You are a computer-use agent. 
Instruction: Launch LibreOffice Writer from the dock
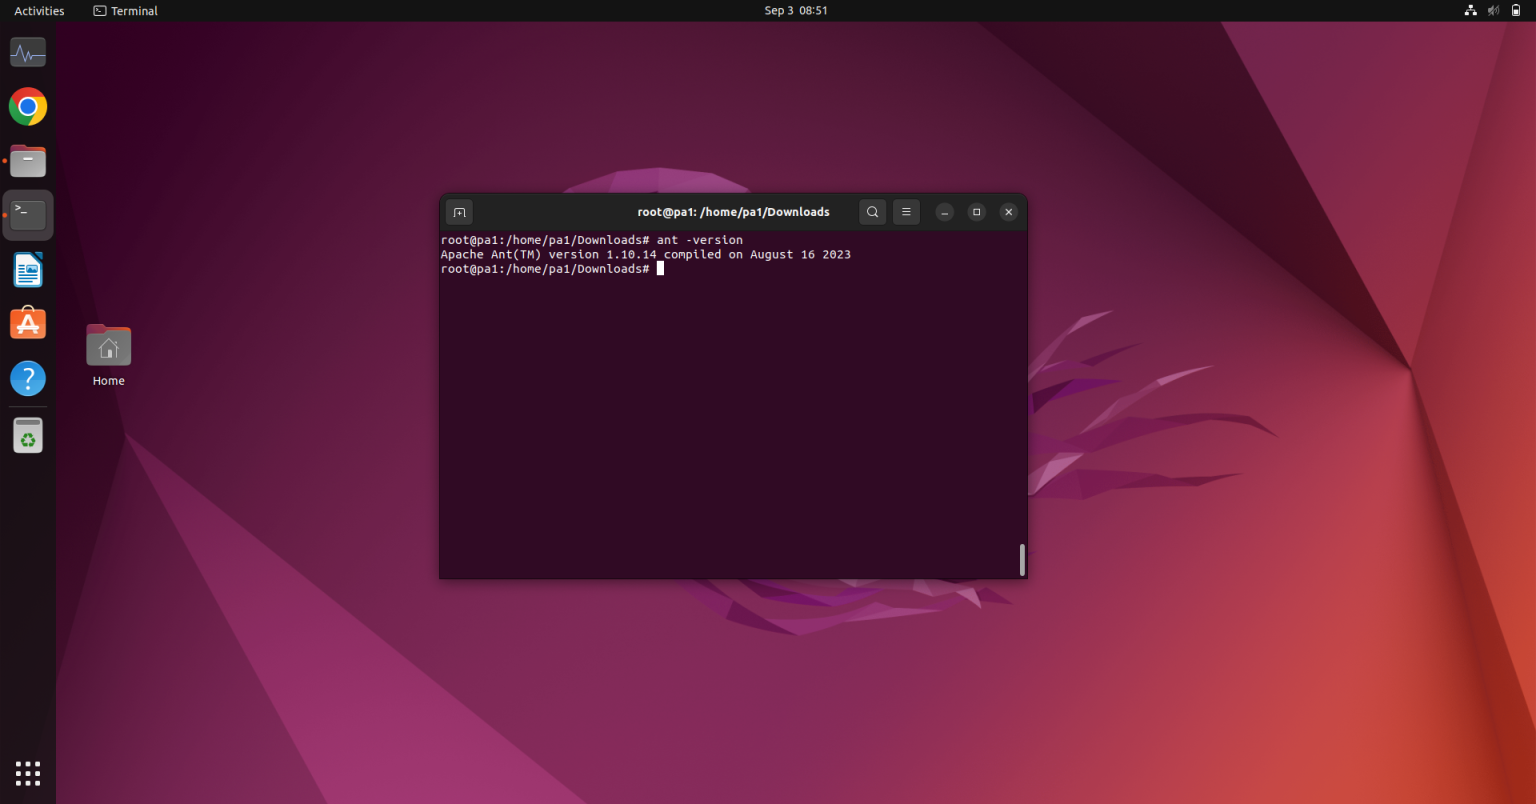point(27,269)
